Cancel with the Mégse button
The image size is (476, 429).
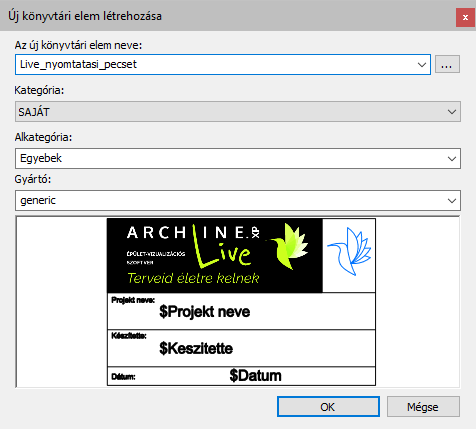click(x=423, y=407)
